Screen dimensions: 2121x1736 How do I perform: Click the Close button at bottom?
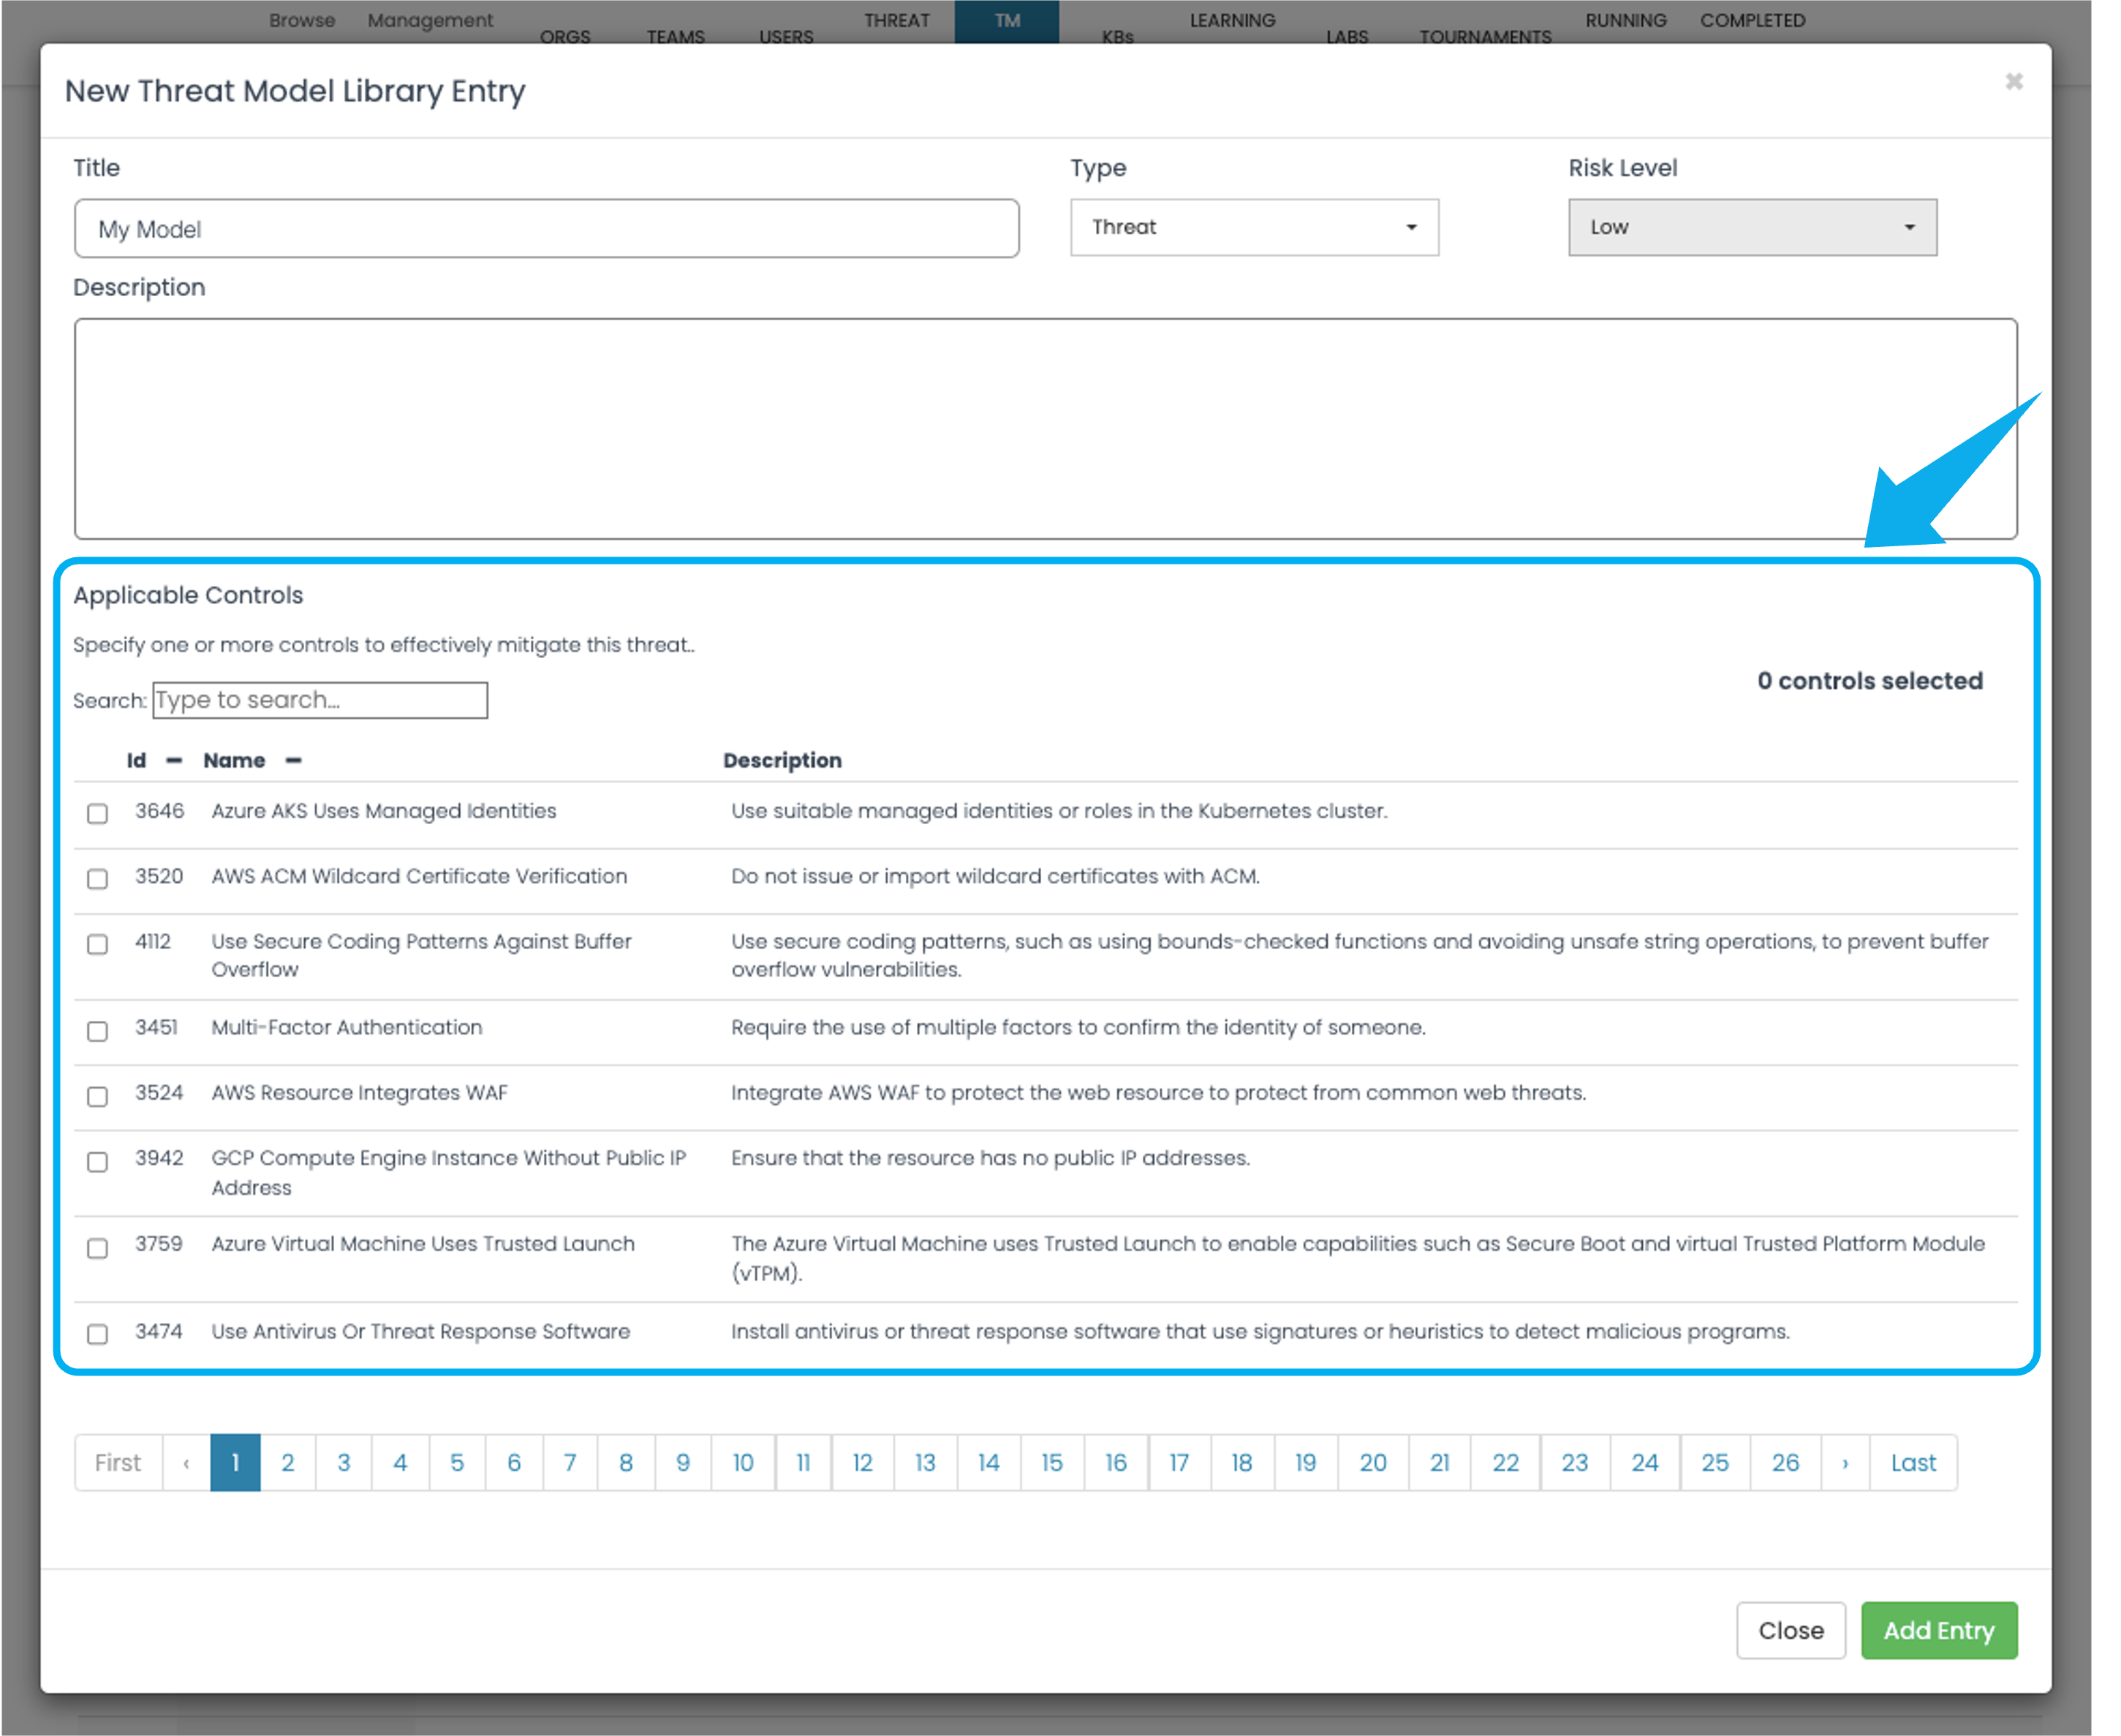click(1790, 1630)
